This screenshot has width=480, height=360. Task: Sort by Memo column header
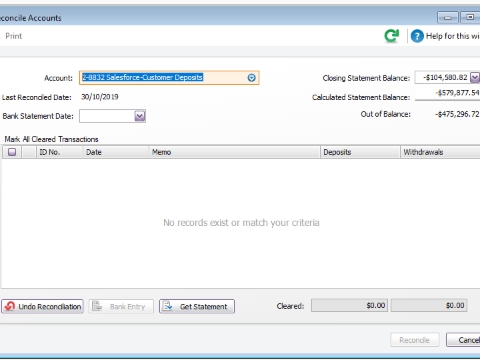234,152
